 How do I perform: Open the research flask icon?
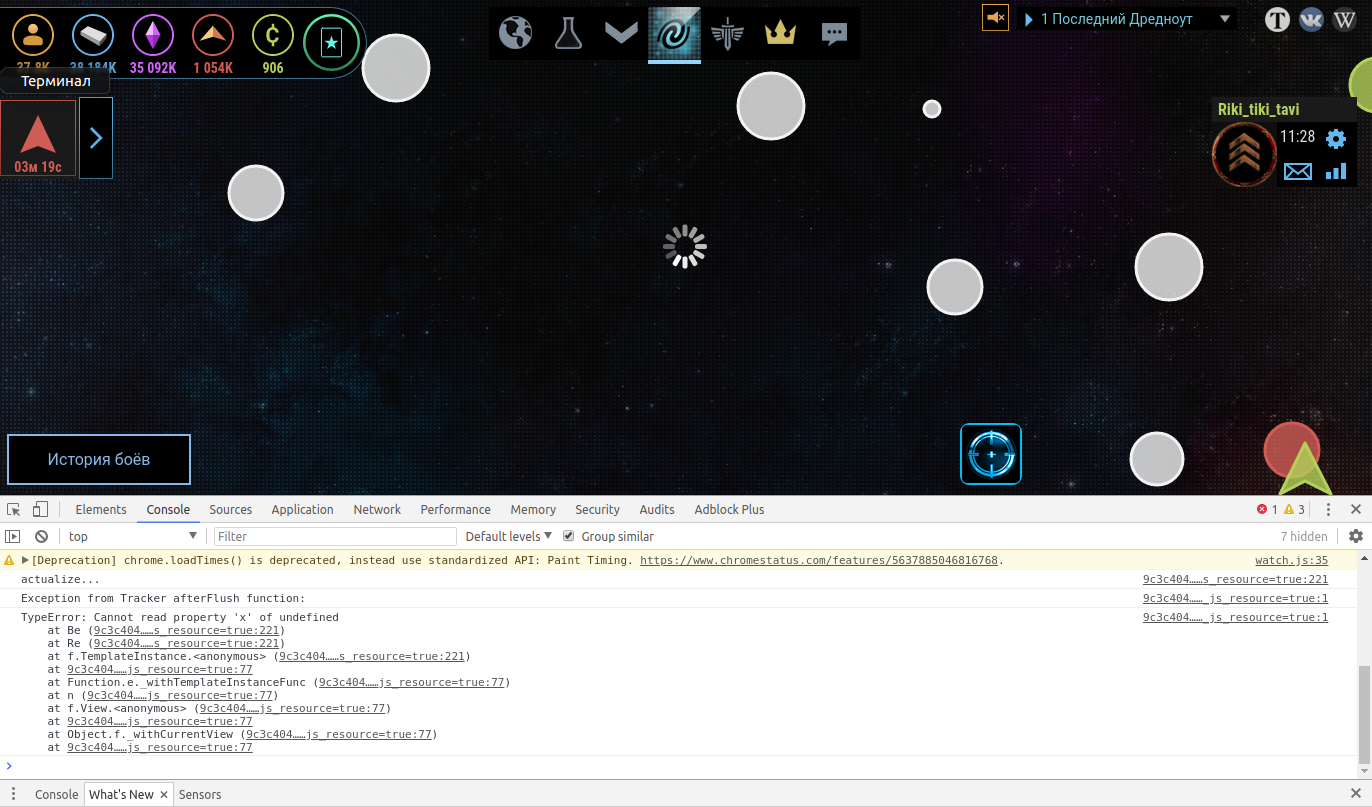pos(568,33)
